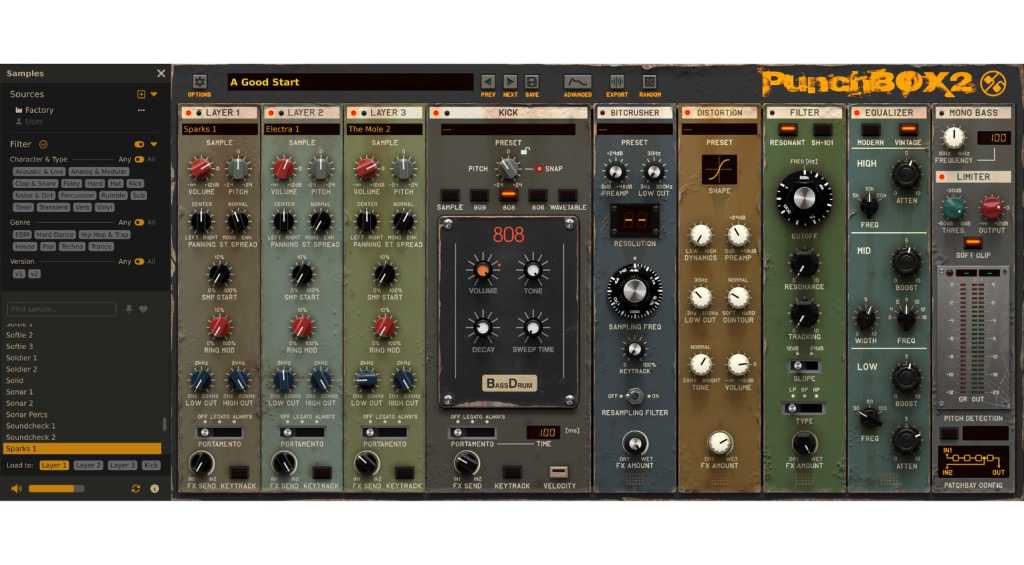
Task: Load sample to Kick slot
Action: [151, 465]
